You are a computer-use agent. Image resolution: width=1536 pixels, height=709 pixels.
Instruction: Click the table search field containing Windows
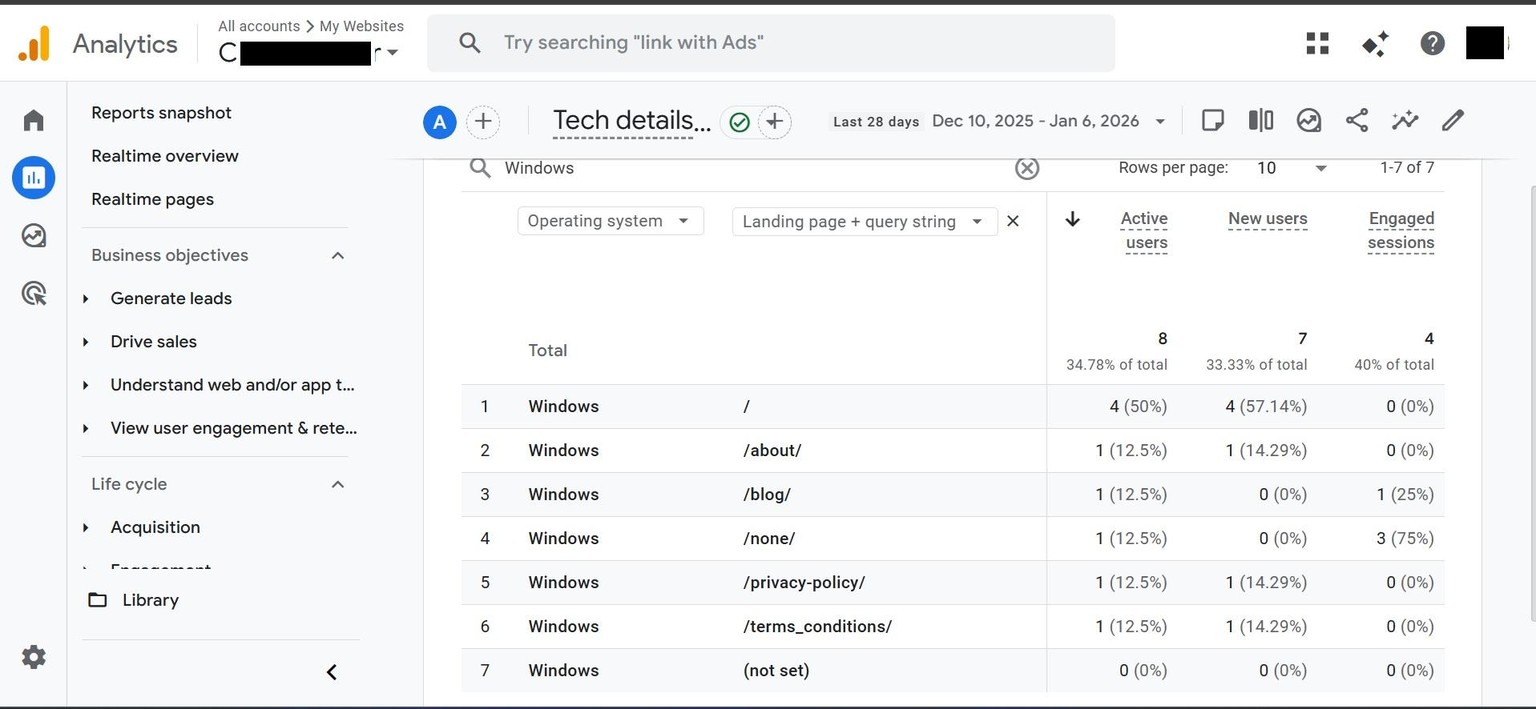(x=755, y=168)
